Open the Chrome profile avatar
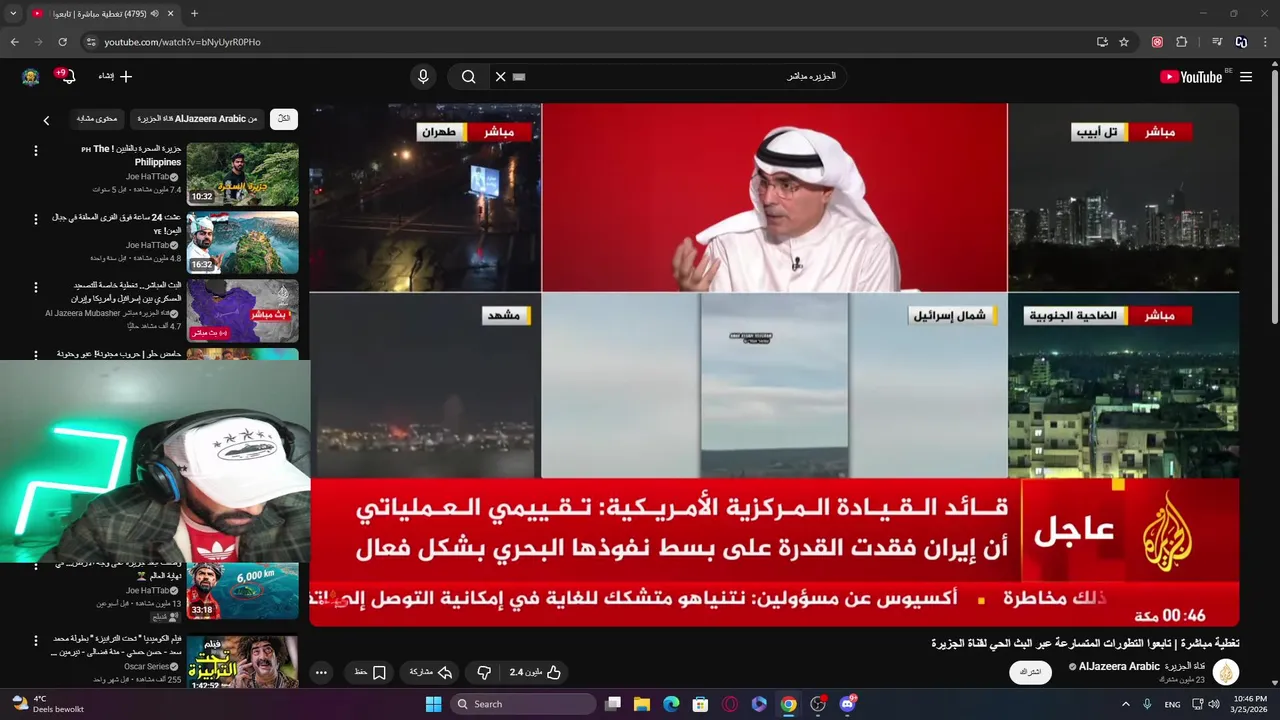Image resolution: width=1280 pixels, height=720 pixels. [1241, 42]
